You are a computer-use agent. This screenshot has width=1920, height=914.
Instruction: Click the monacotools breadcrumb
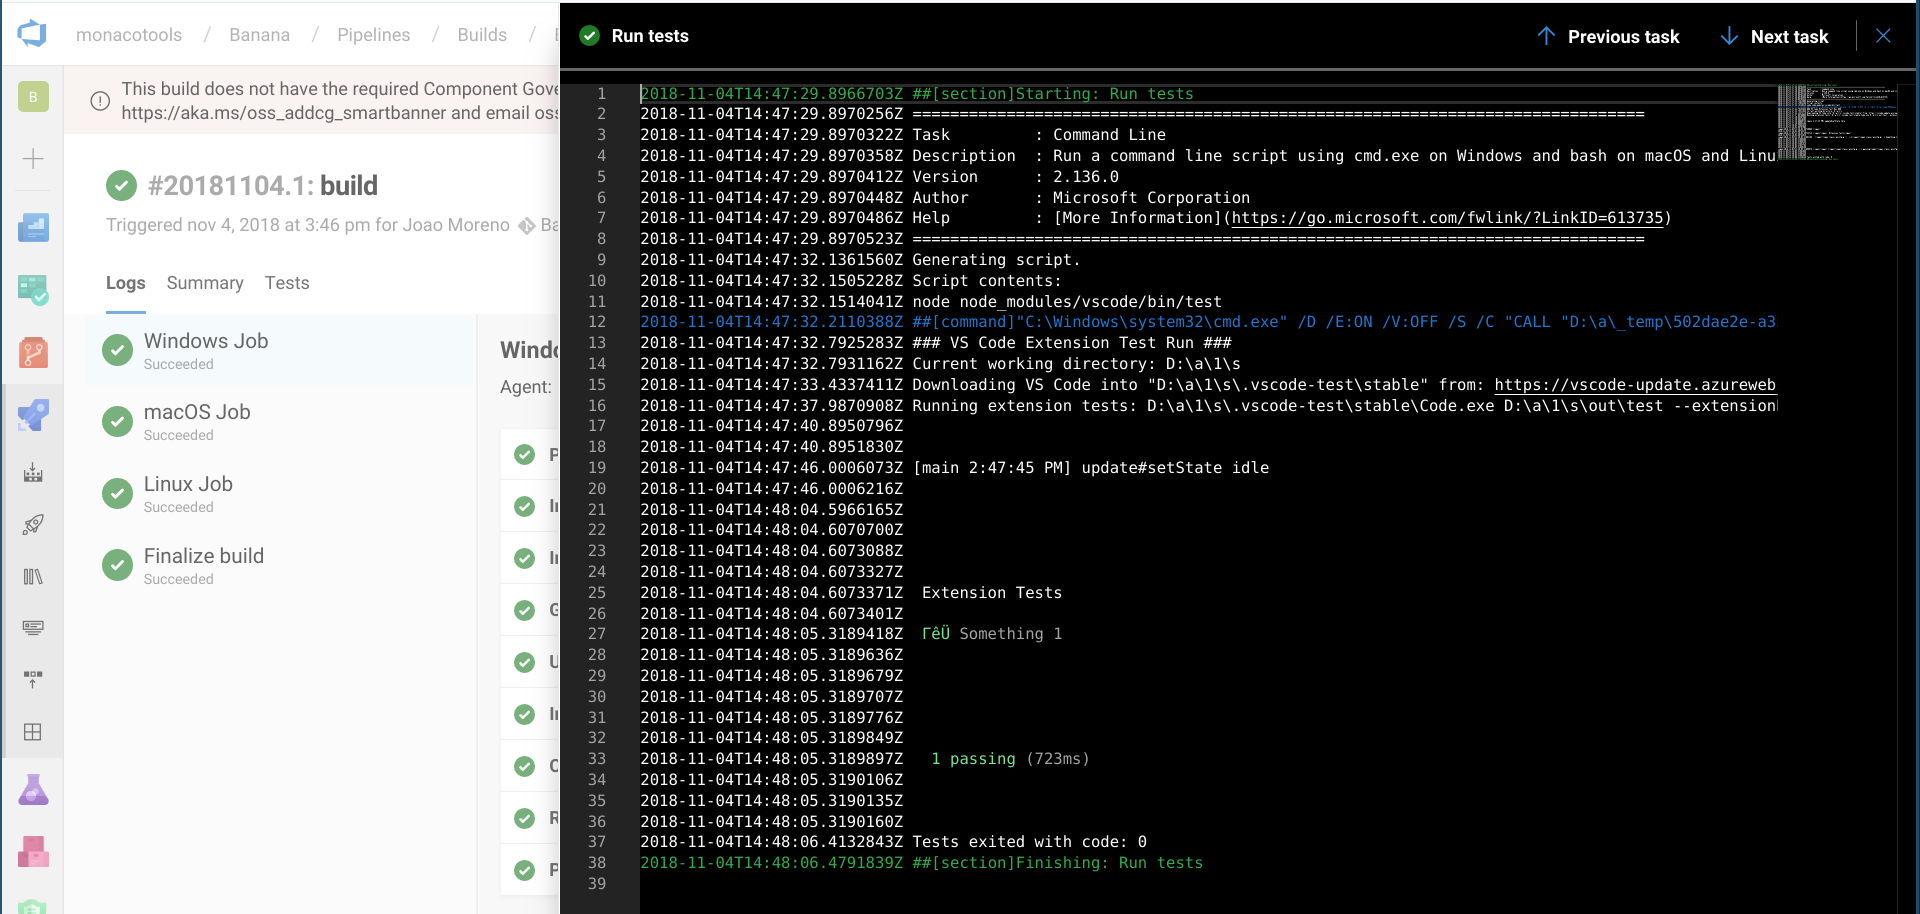129,35
